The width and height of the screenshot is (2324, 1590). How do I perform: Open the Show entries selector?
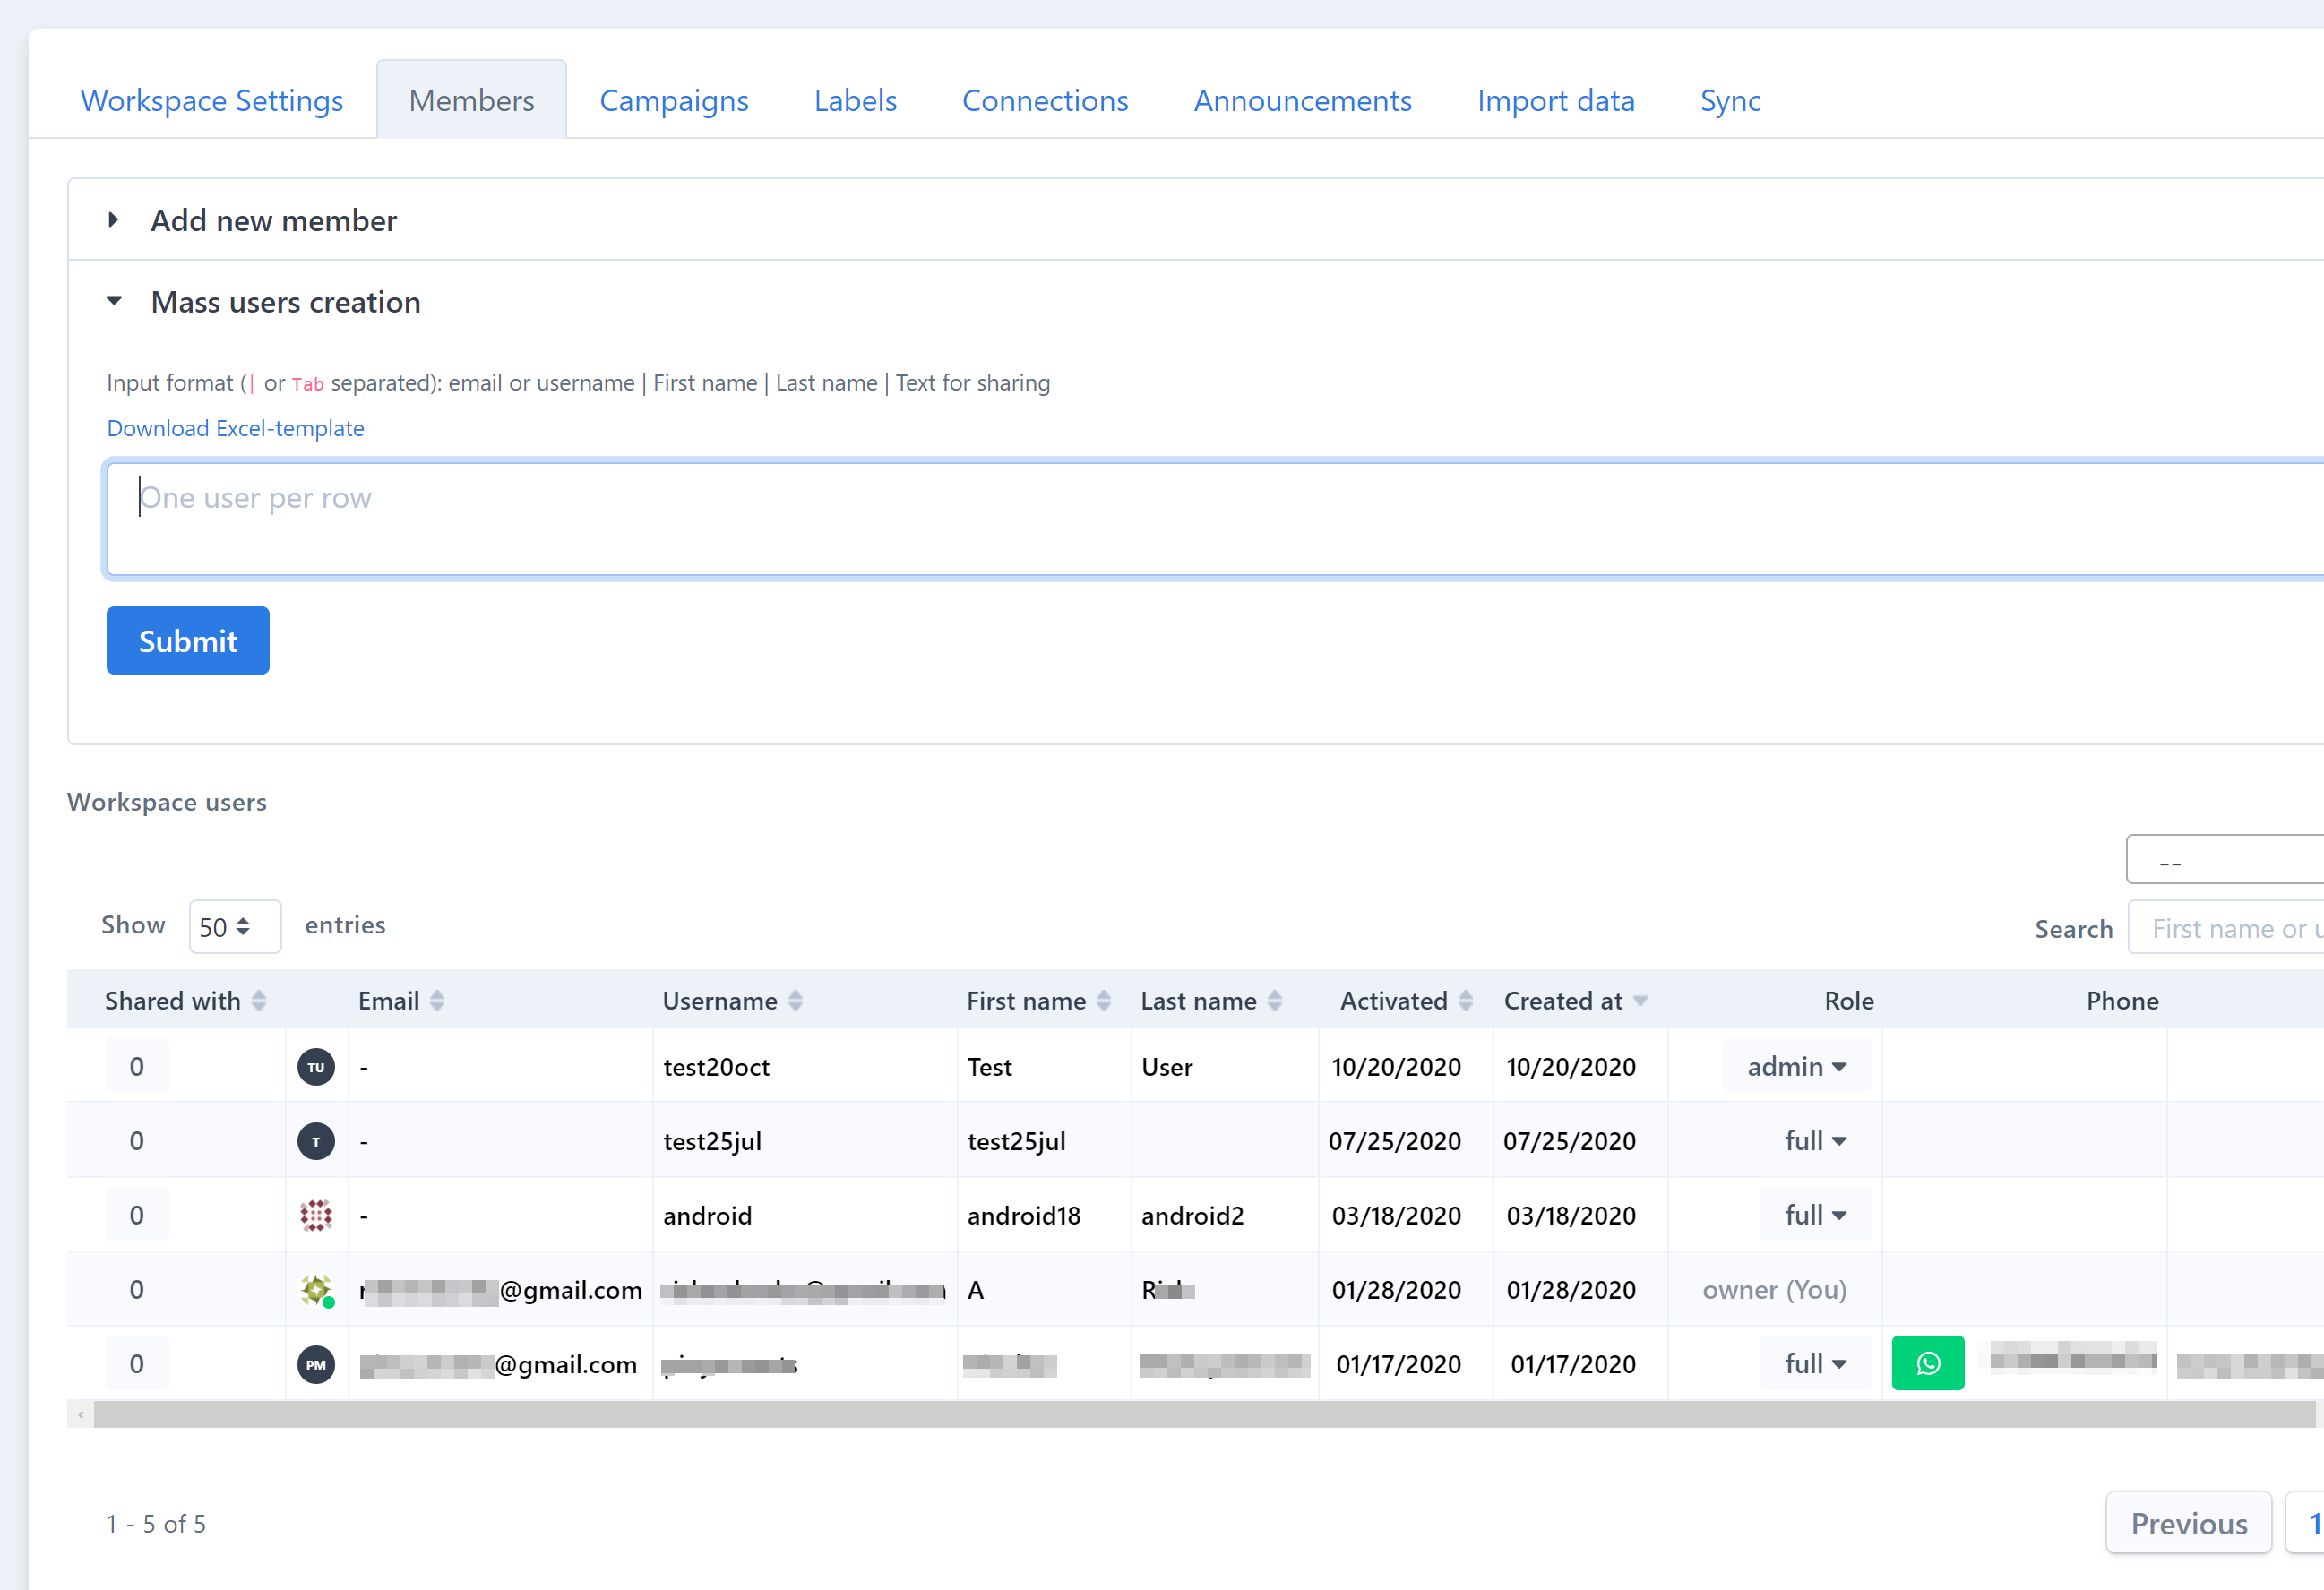pyautogui.click(x=234, y=926)
